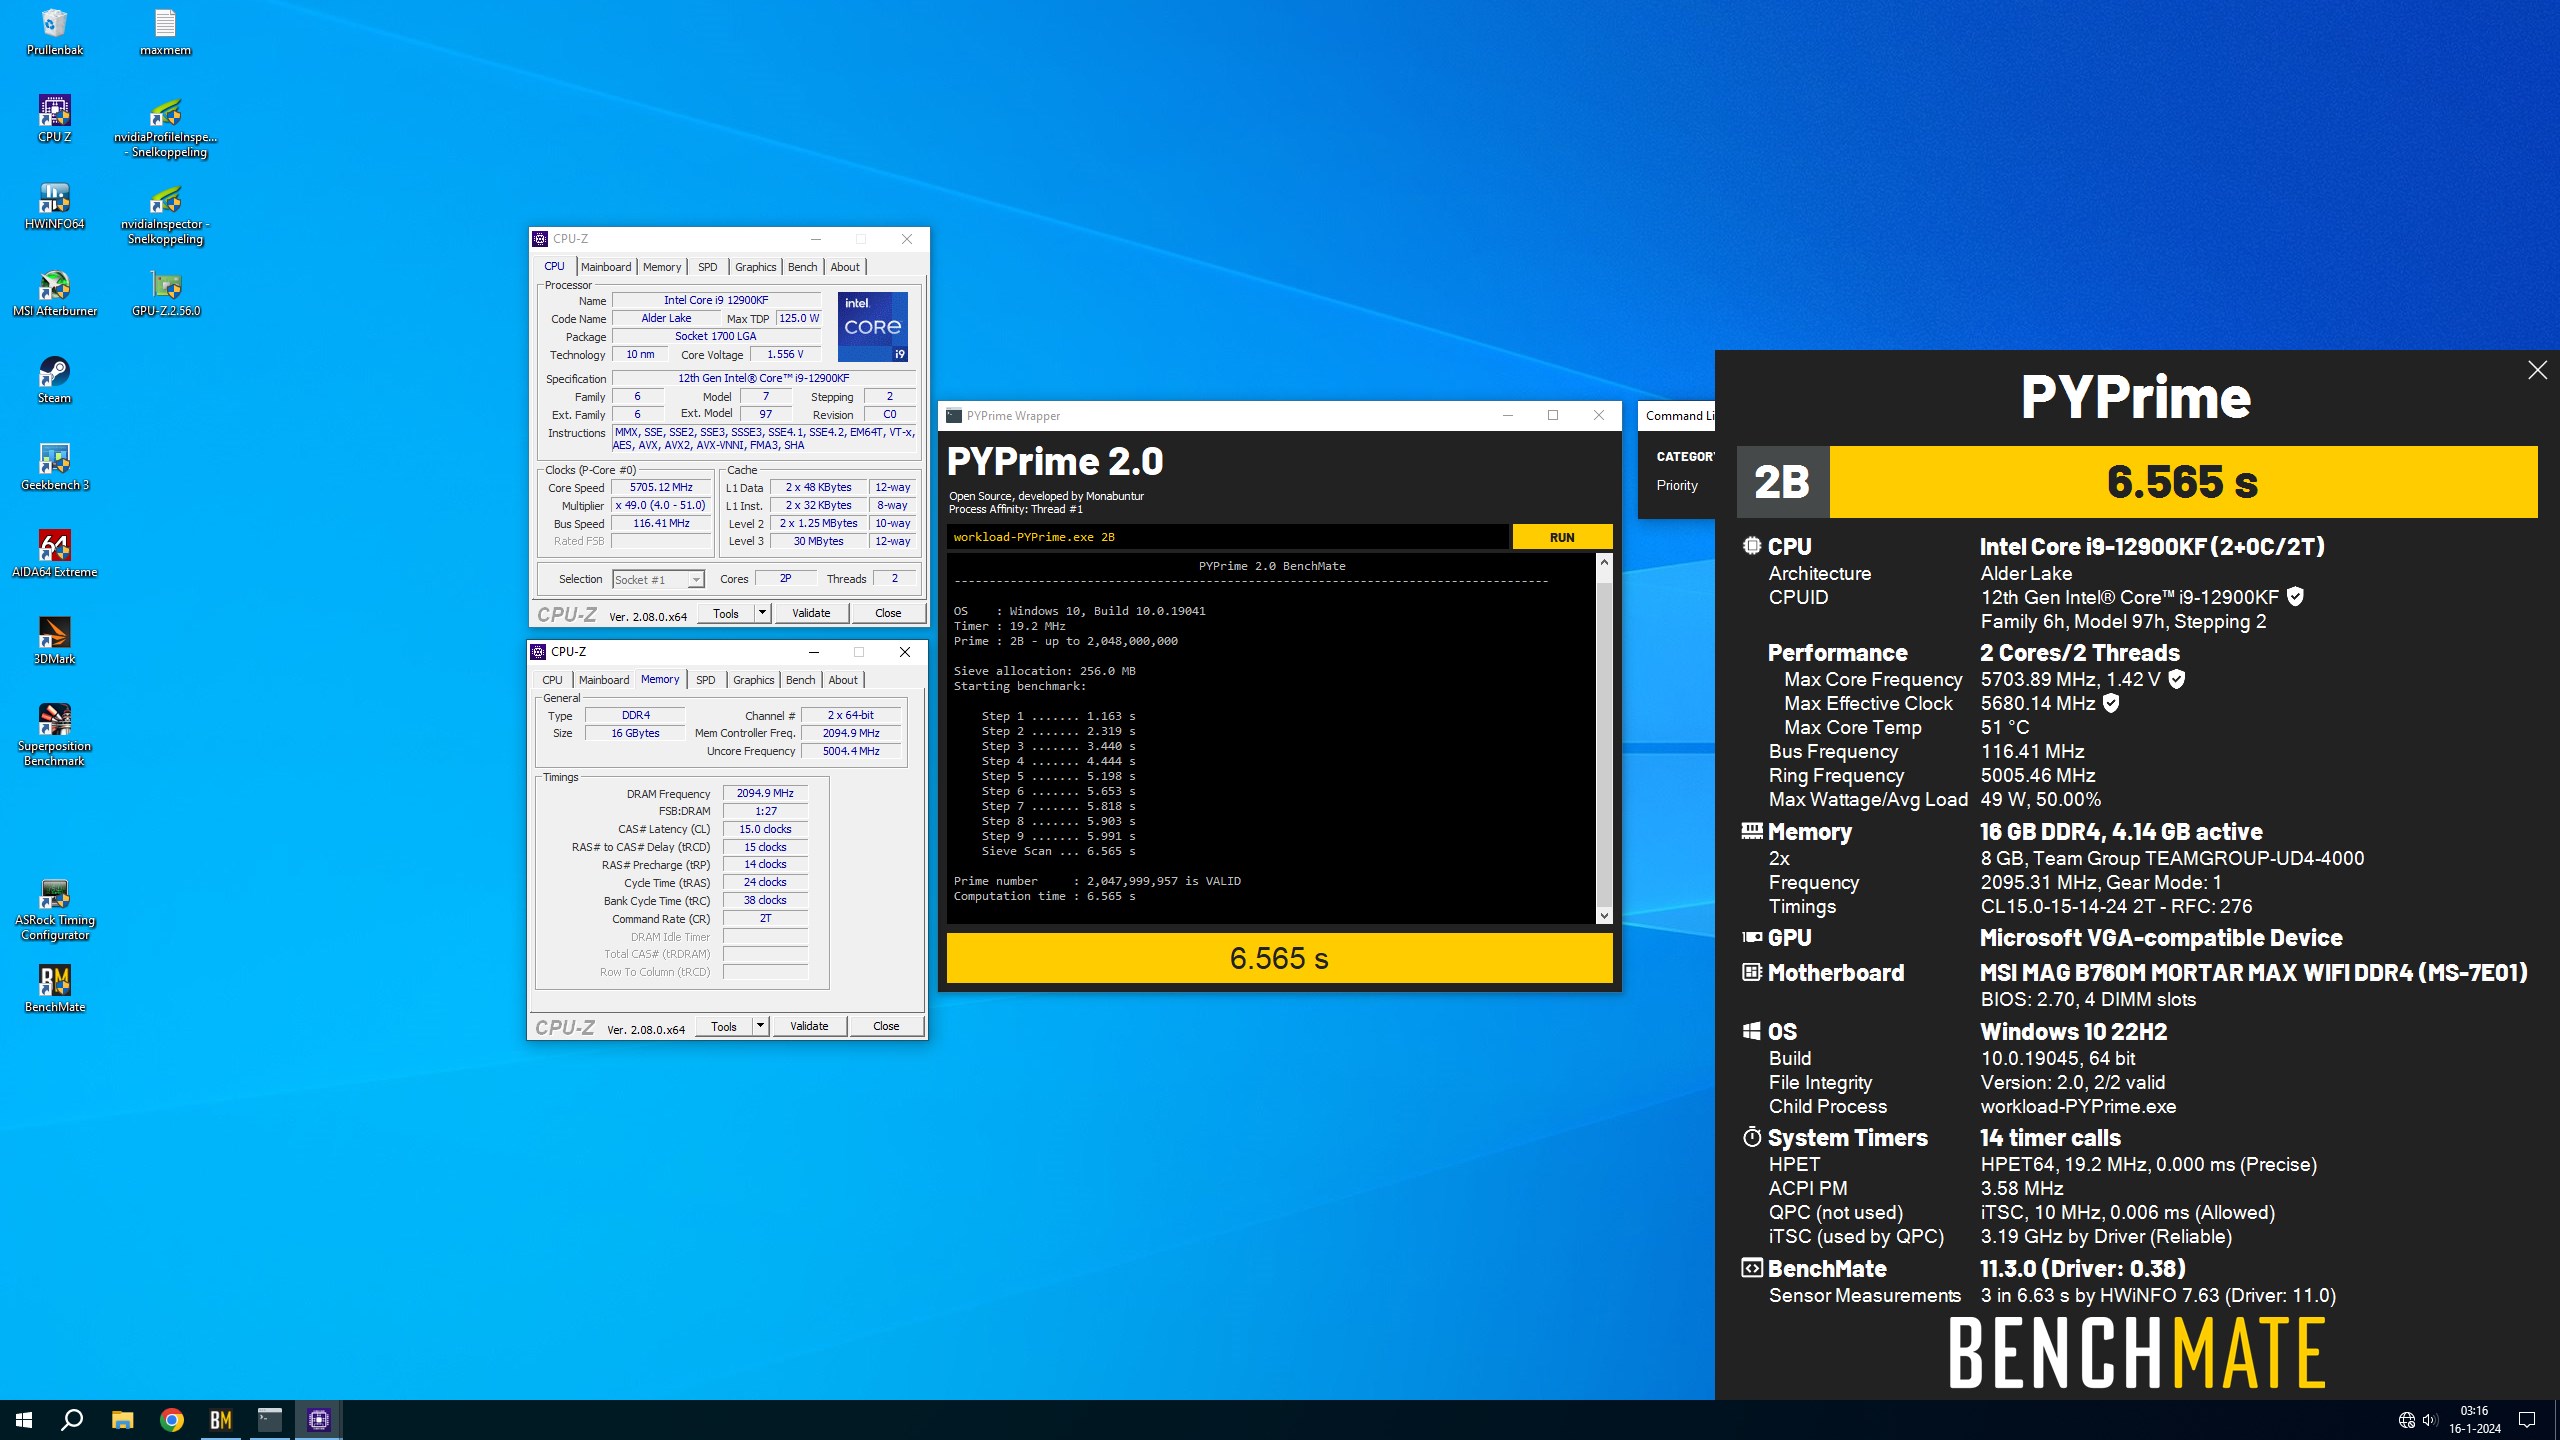The height and width of the screenshot is (1440, 2560).
Task: Open SPD tab in upper CPU-Z
Action: tap(708, 267)
